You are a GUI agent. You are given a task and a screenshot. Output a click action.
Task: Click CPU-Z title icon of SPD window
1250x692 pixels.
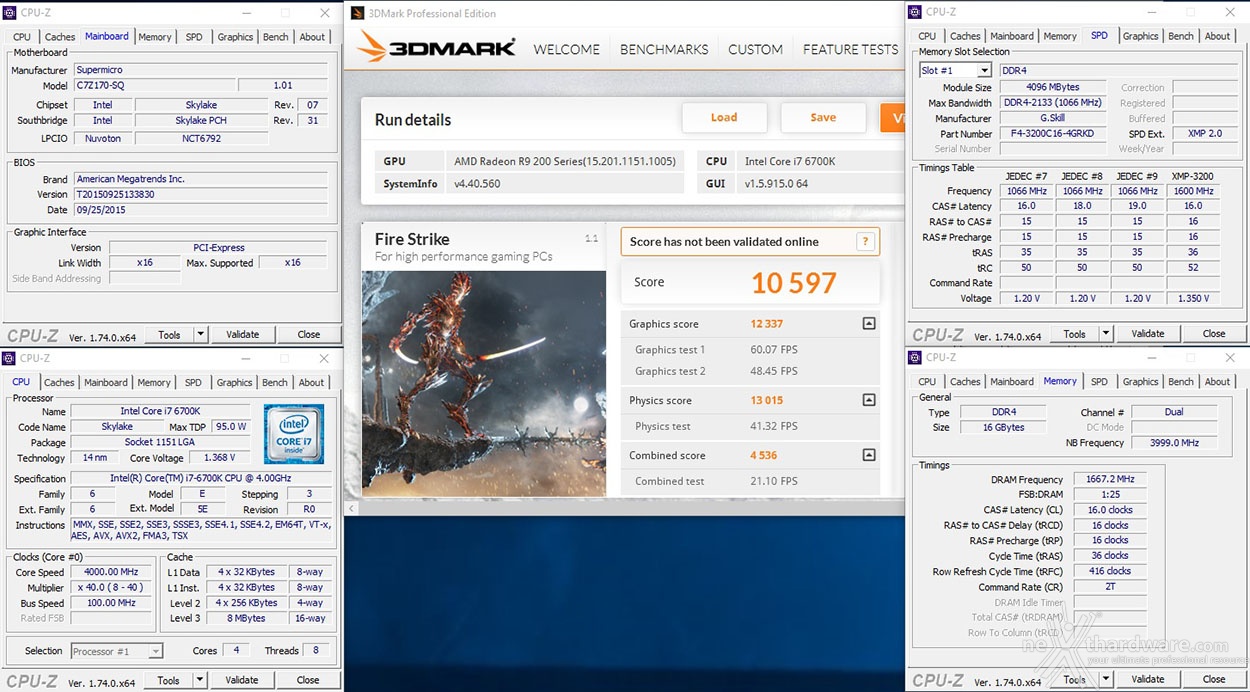pos(915,12)
